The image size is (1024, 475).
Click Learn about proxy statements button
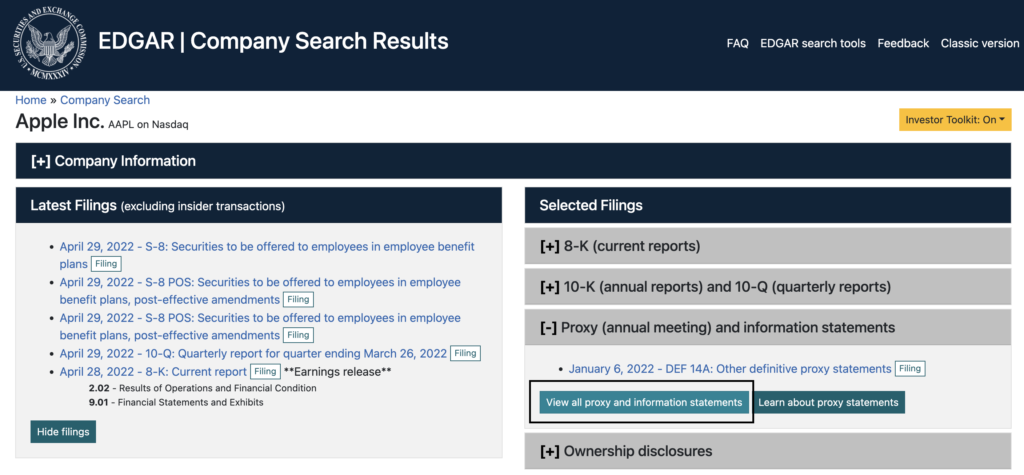click(x=828, y=402)
